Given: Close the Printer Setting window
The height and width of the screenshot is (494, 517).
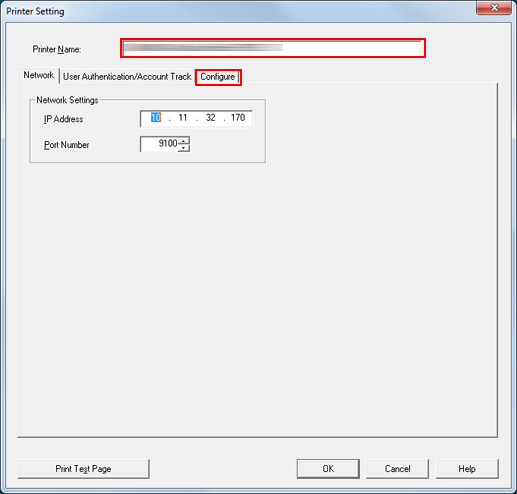Looking at the screenshot, I should point(494,8).
